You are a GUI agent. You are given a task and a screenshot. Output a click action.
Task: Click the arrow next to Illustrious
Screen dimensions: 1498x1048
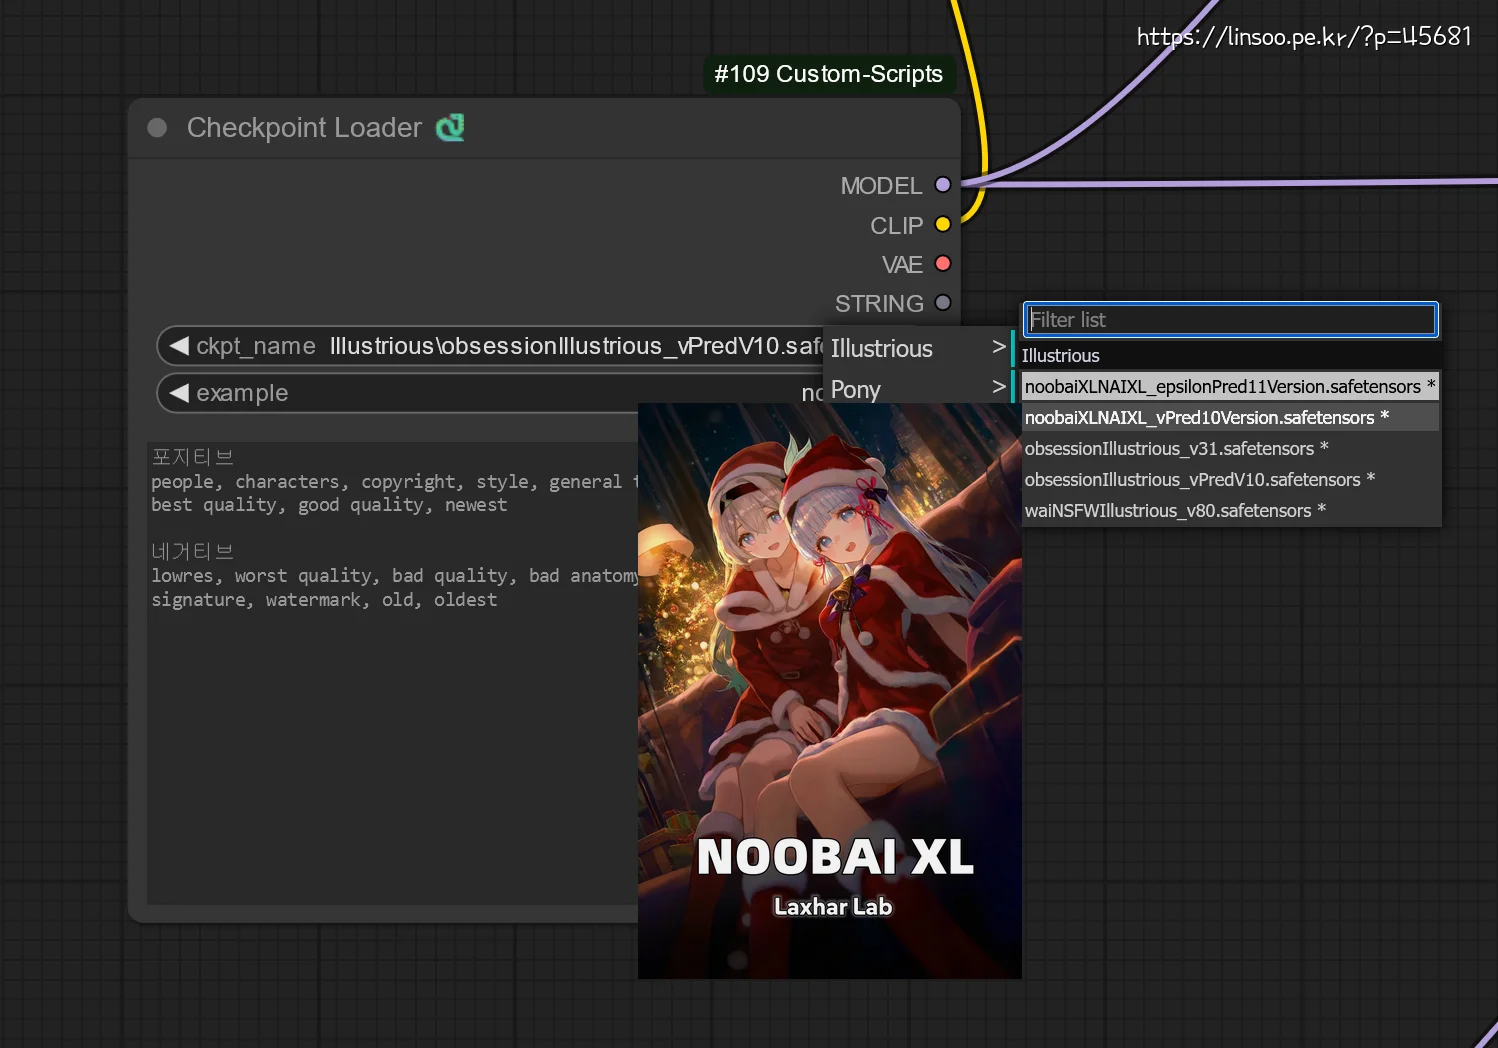[x=998, y=347]
